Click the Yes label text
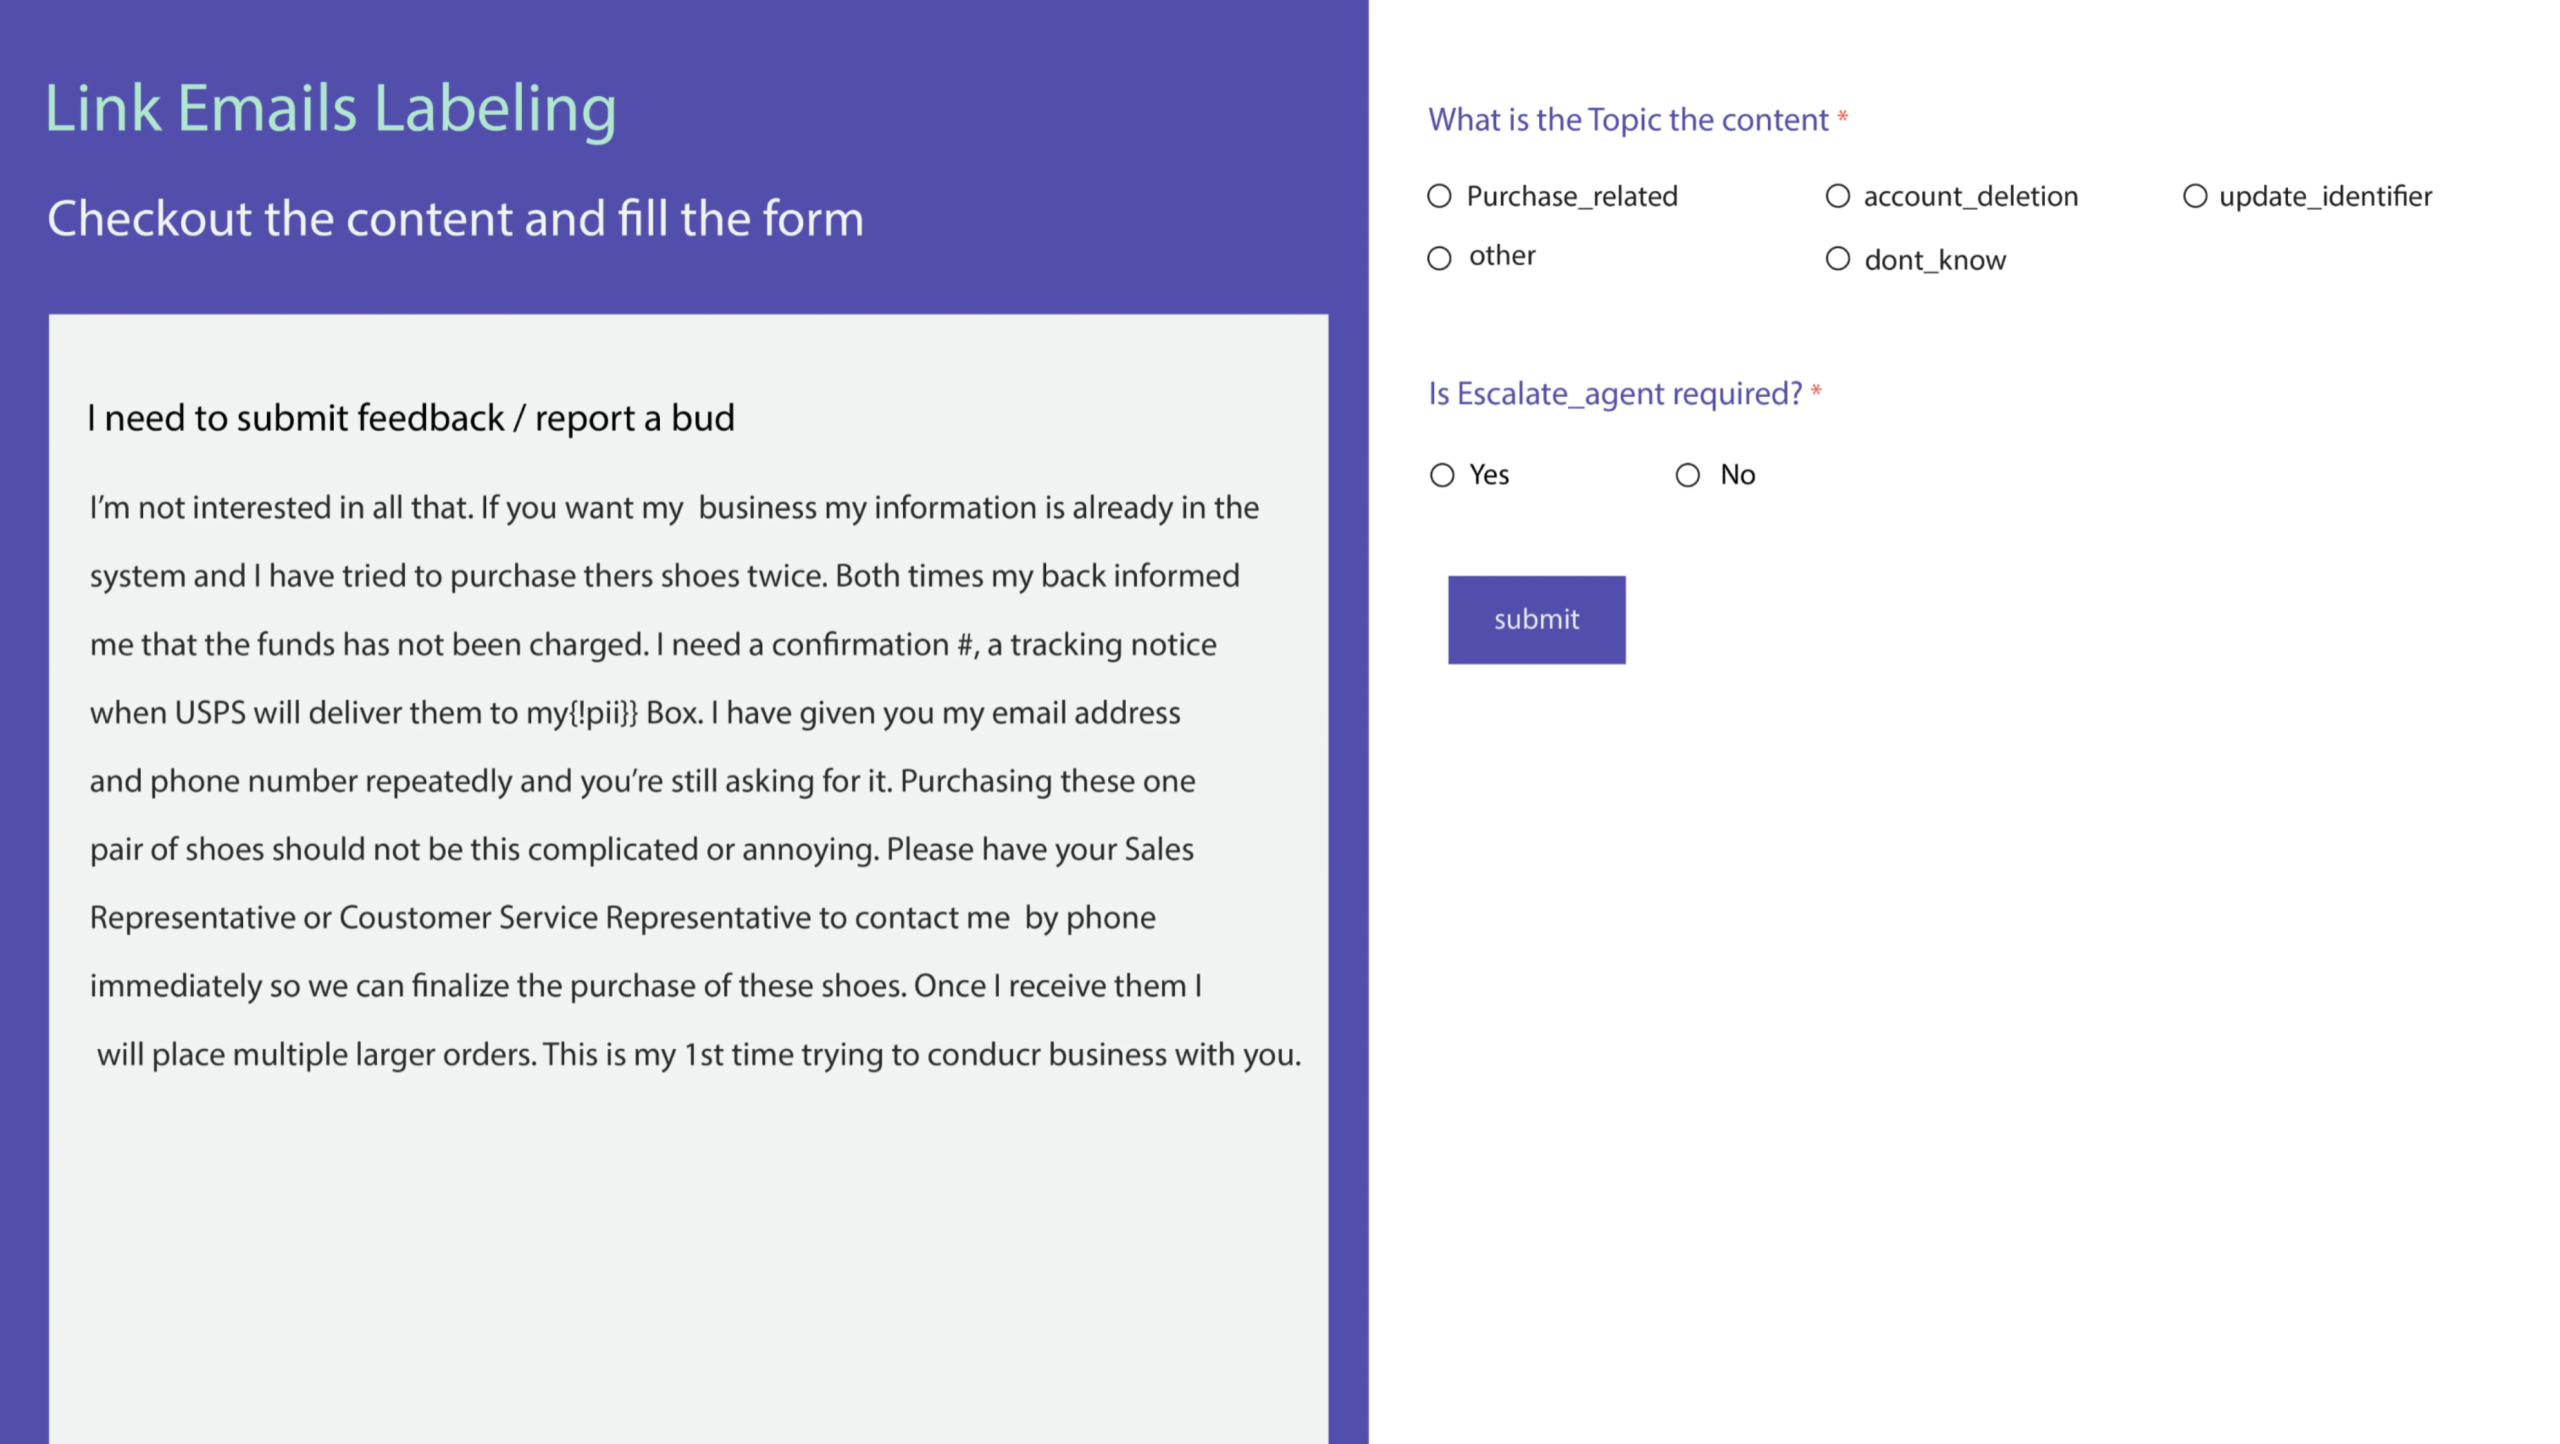The image size is (2560, 1444). click(x=1488, y=475)
